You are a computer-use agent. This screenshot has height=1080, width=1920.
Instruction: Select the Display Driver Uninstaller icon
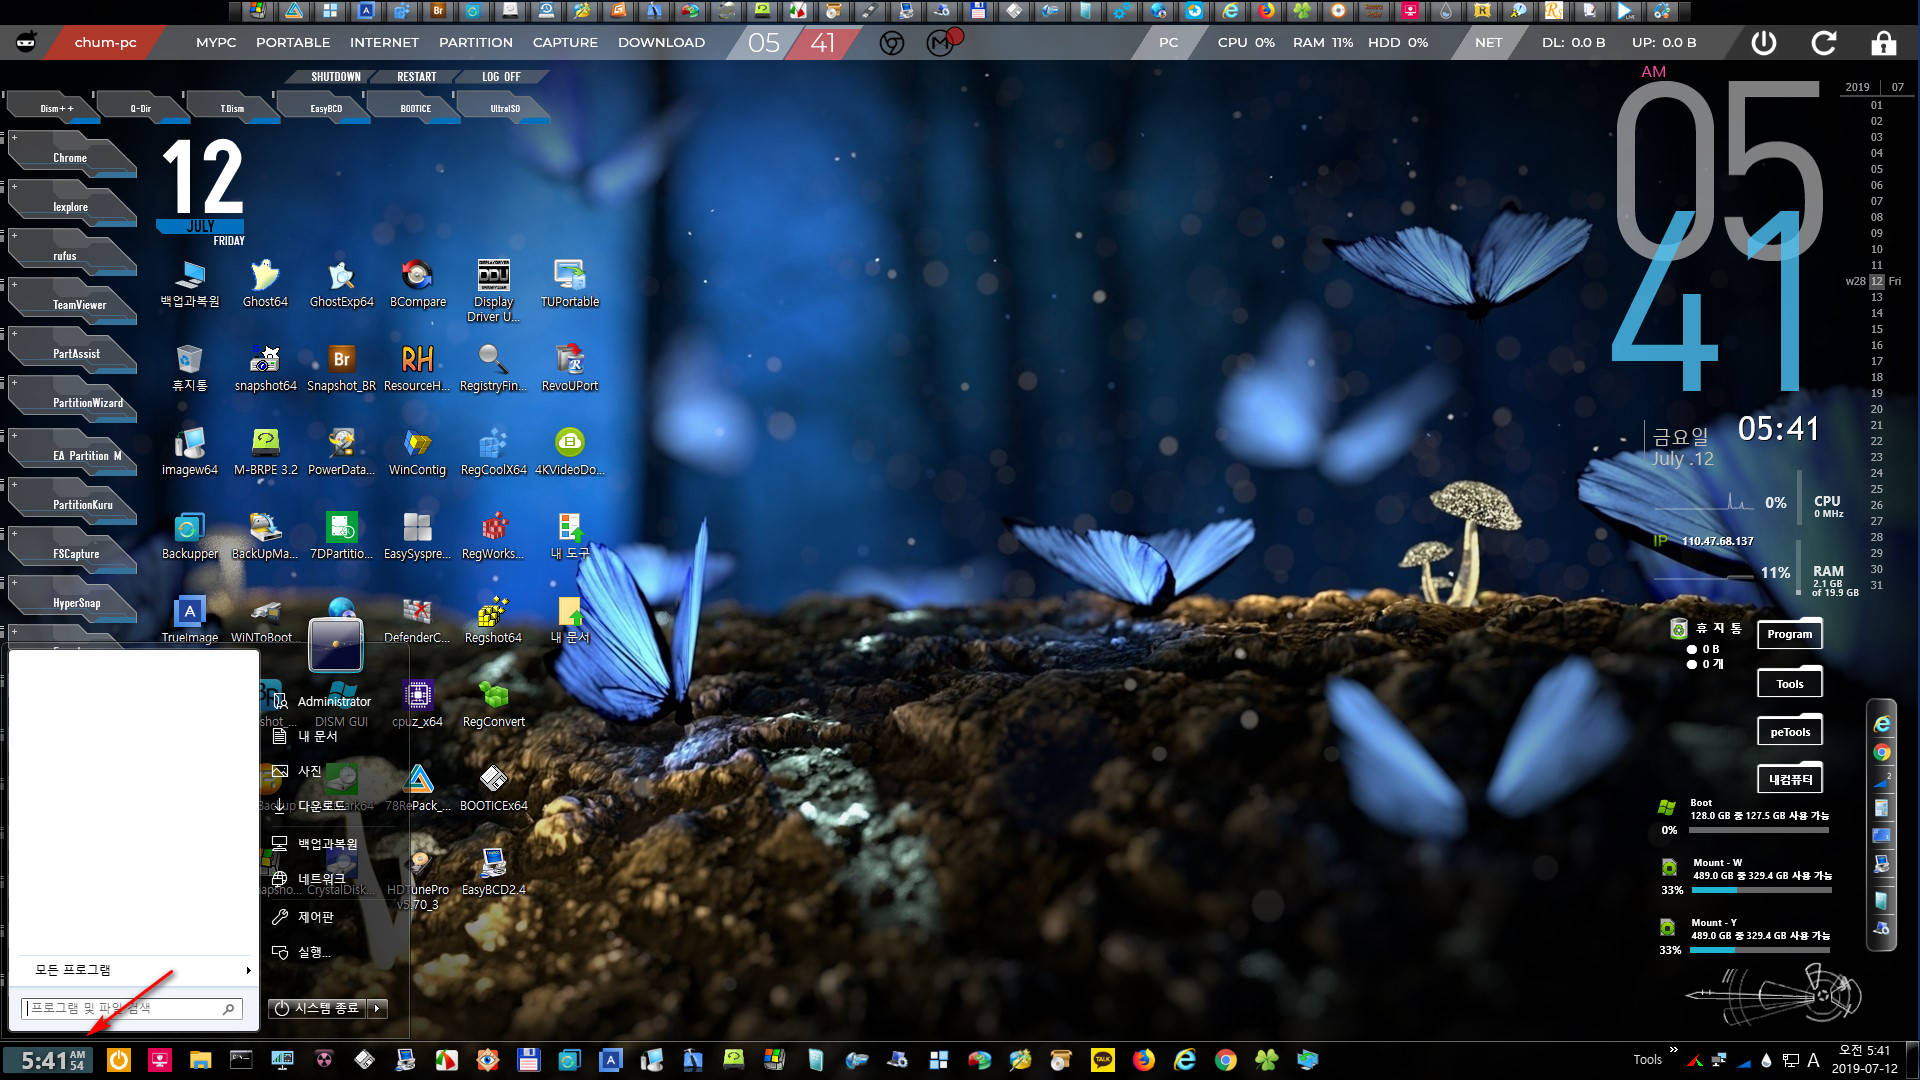(493, 290)
